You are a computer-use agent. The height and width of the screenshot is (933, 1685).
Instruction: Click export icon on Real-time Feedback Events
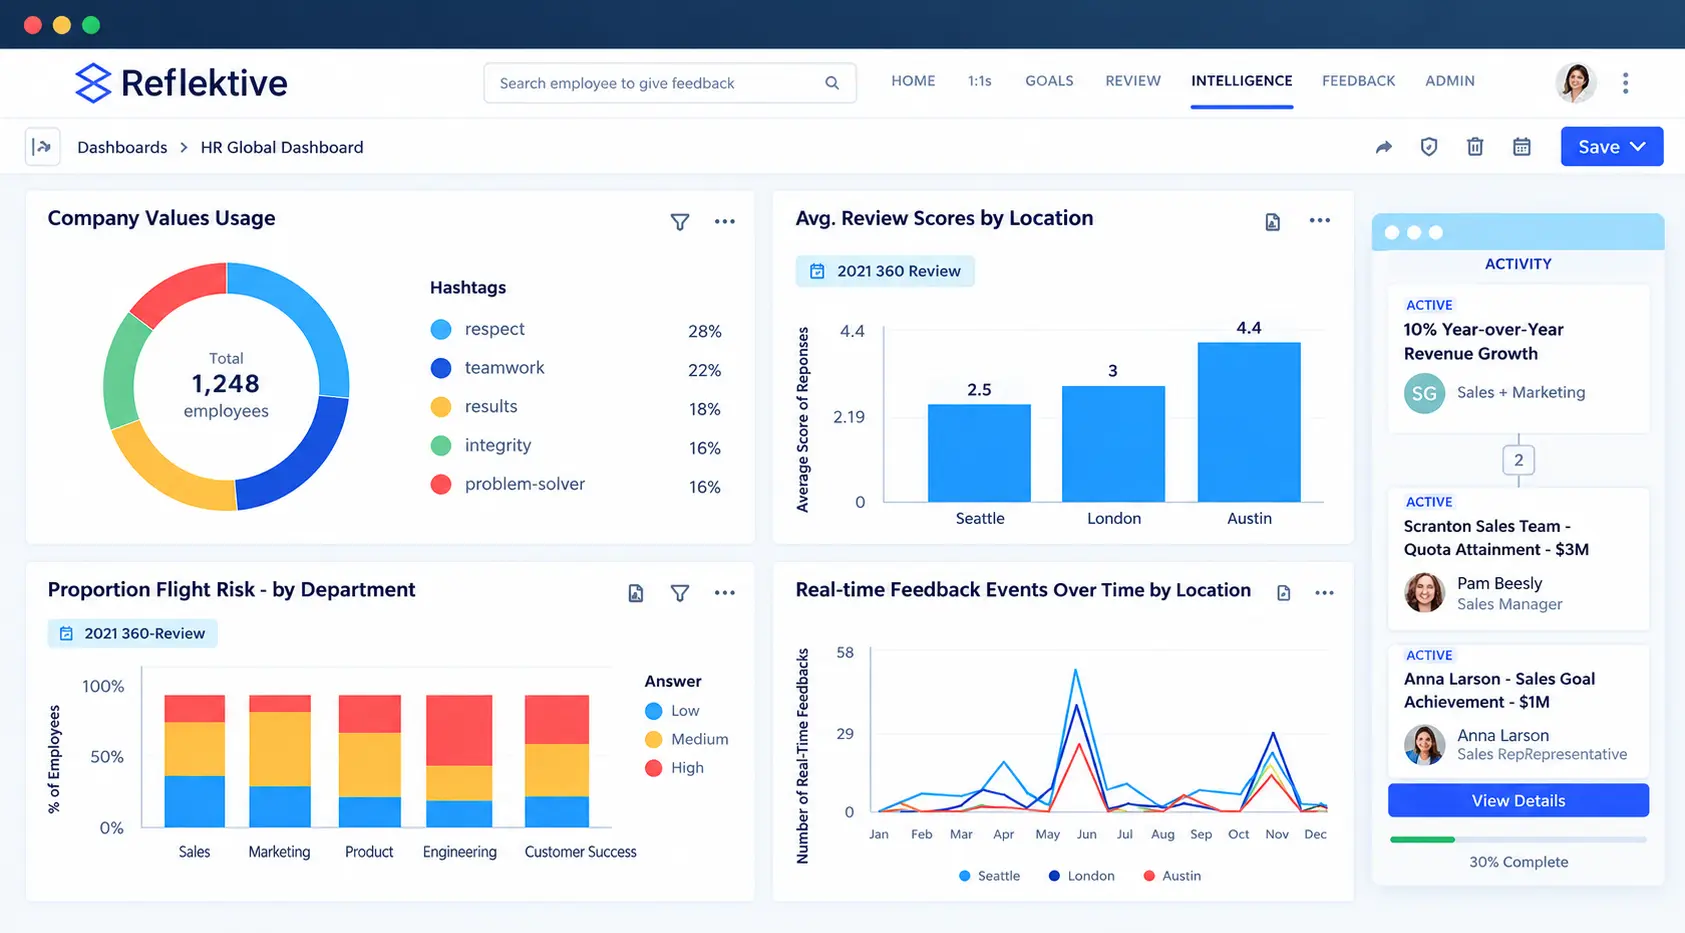tap(1283, 593)
